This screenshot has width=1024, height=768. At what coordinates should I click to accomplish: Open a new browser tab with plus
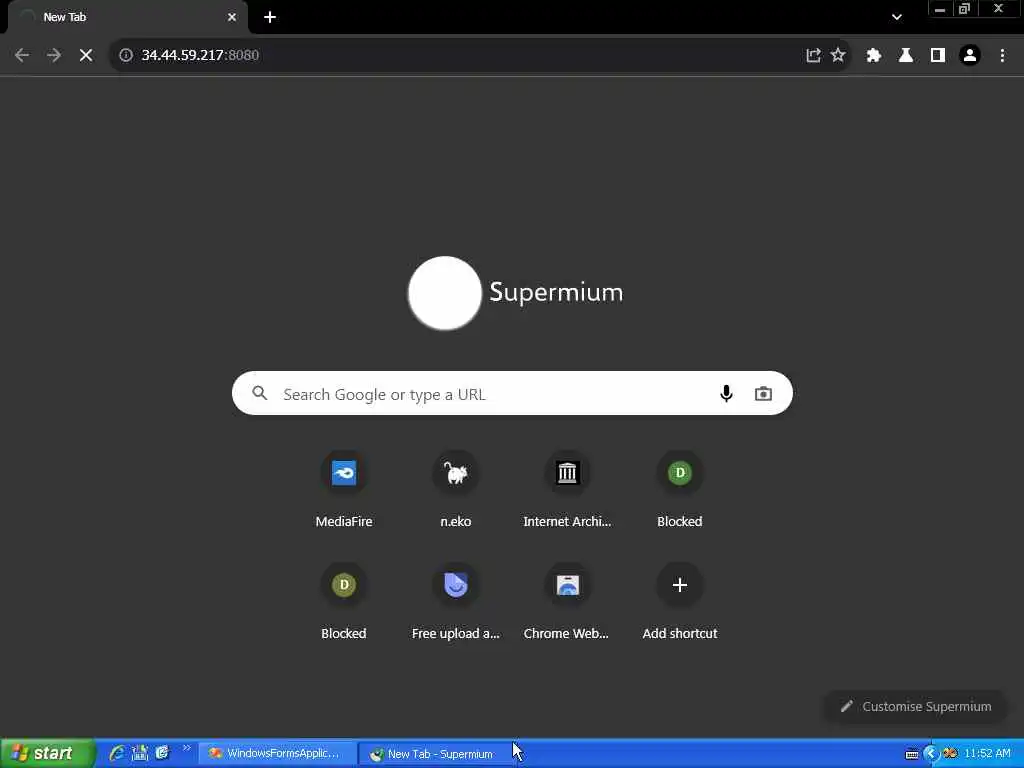pos(270,17)
